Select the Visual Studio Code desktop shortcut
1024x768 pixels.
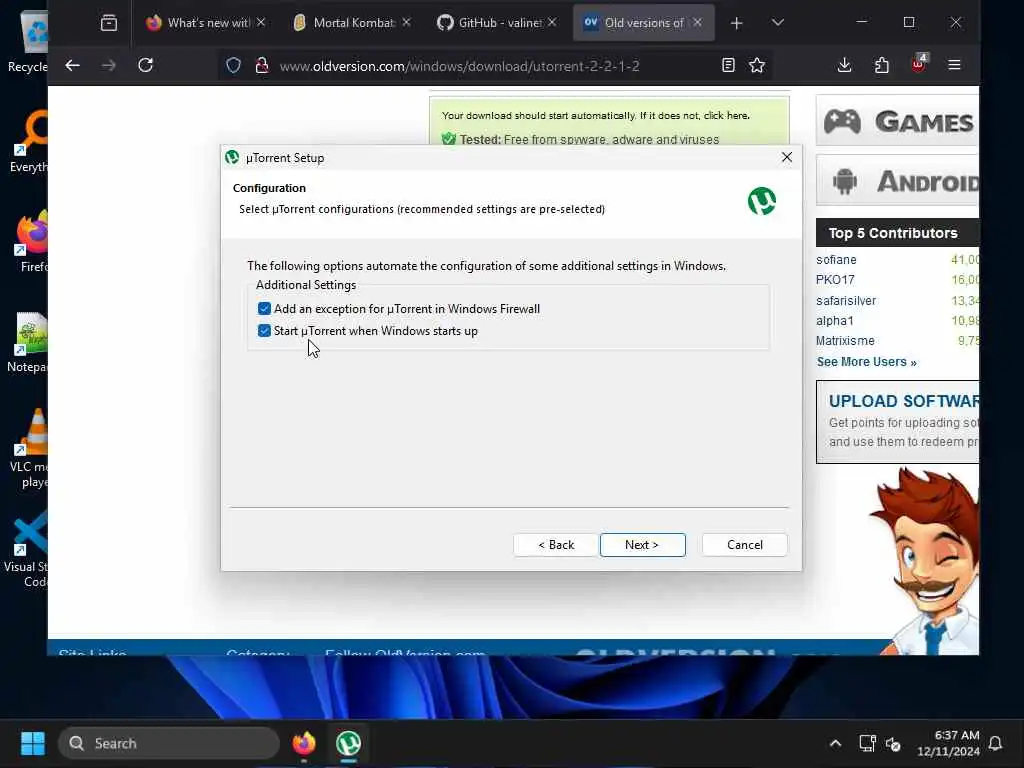(x=26, y=549)
